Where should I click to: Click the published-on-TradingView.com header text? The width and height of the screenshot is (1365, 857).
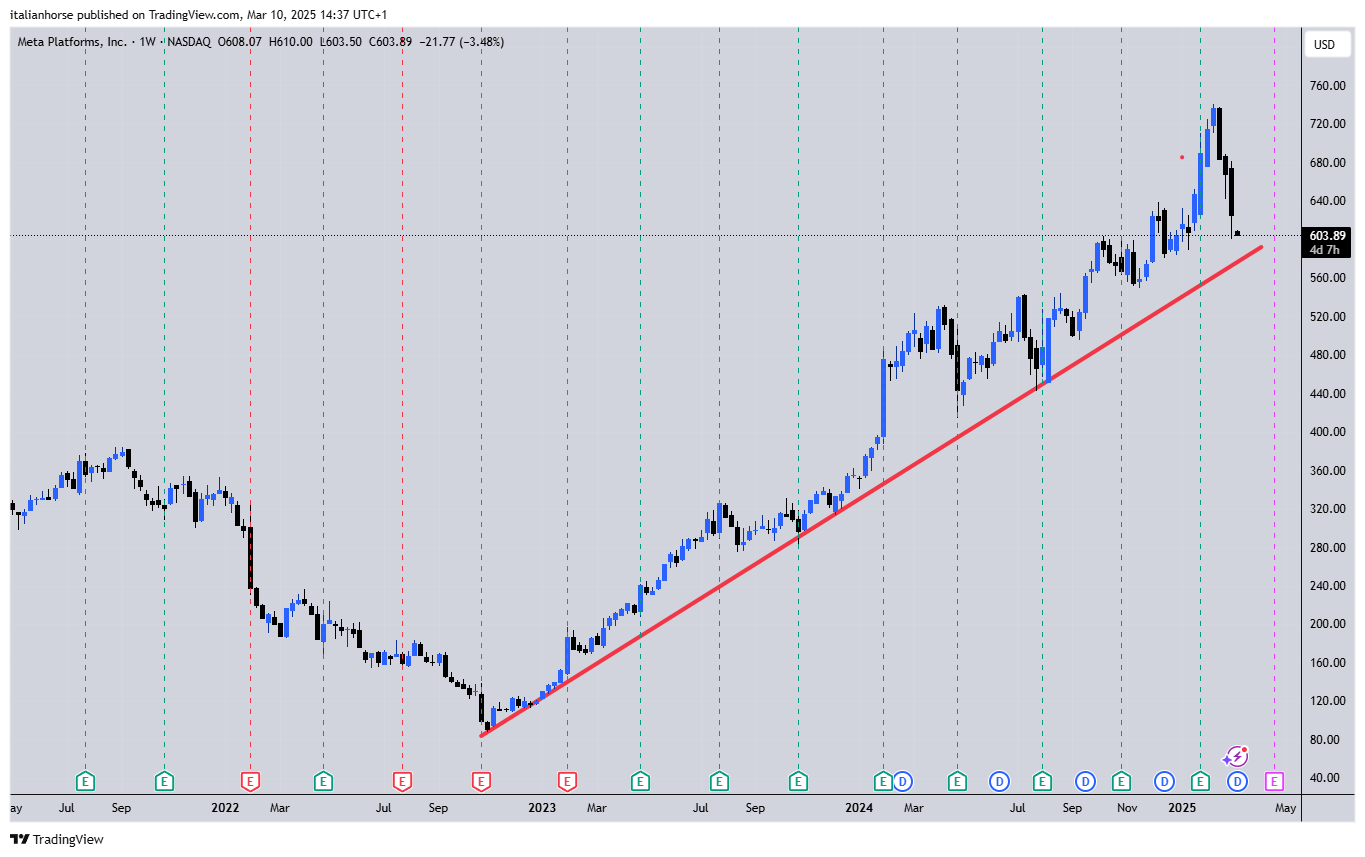(x=198, y=15)
